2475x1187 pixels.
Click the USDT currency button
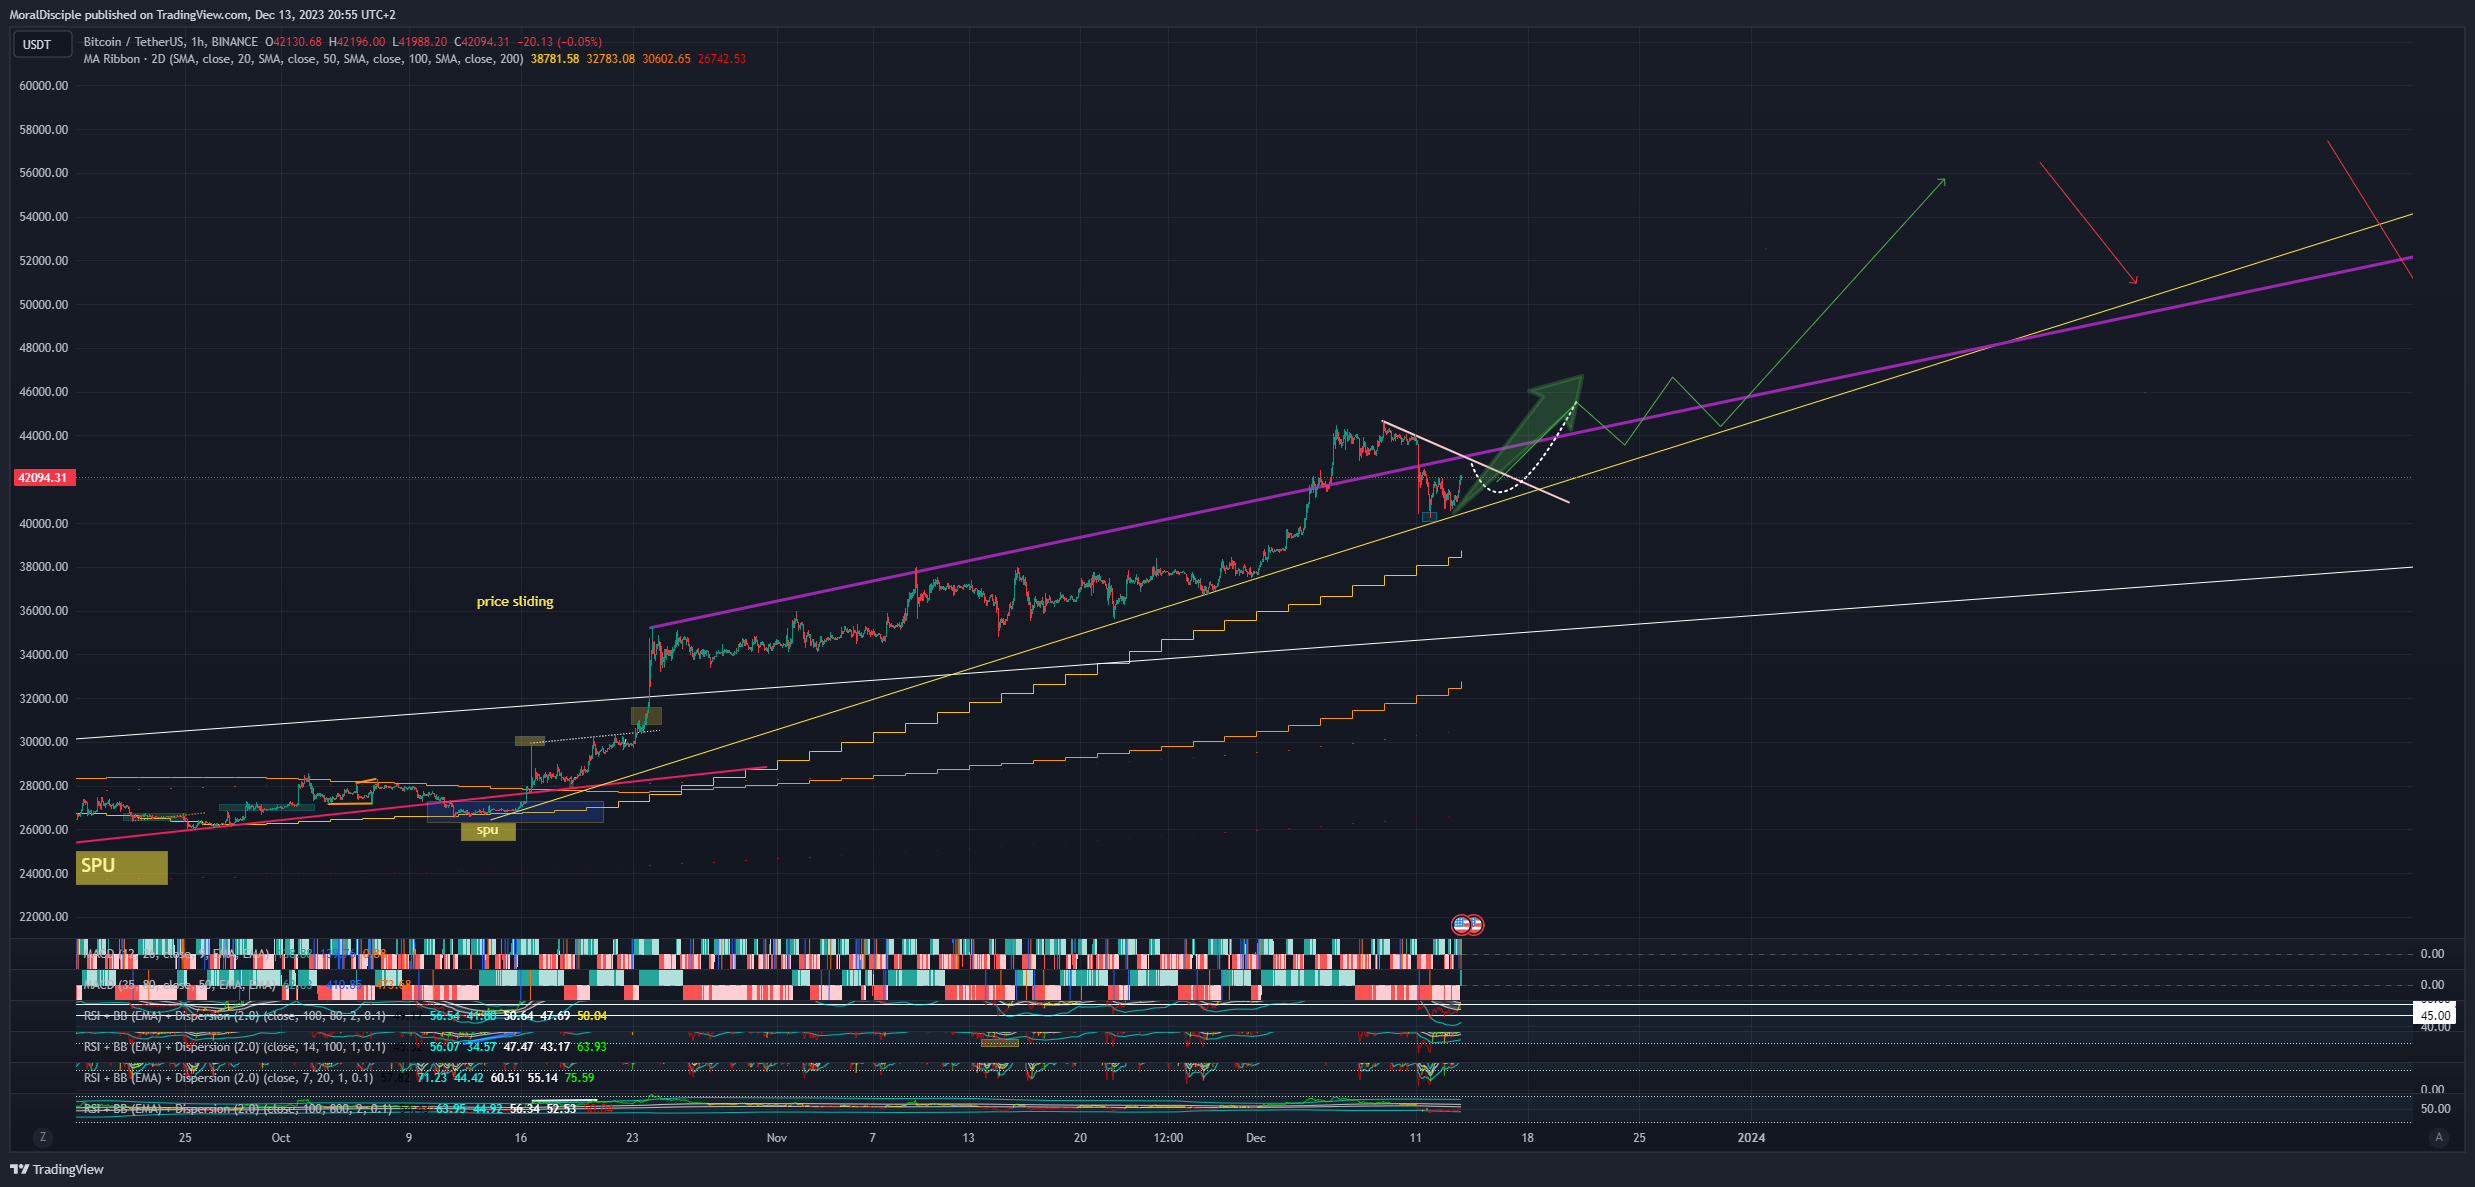coord(41,44)
